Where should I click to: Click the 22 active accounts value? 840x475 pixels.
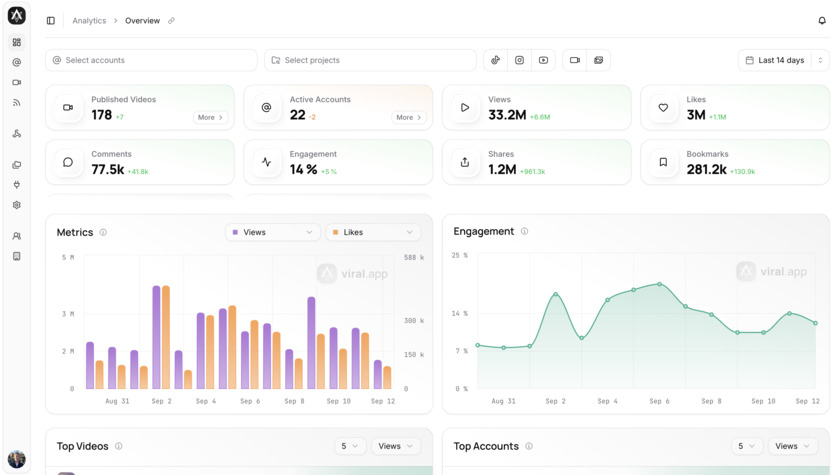[297, 115]
